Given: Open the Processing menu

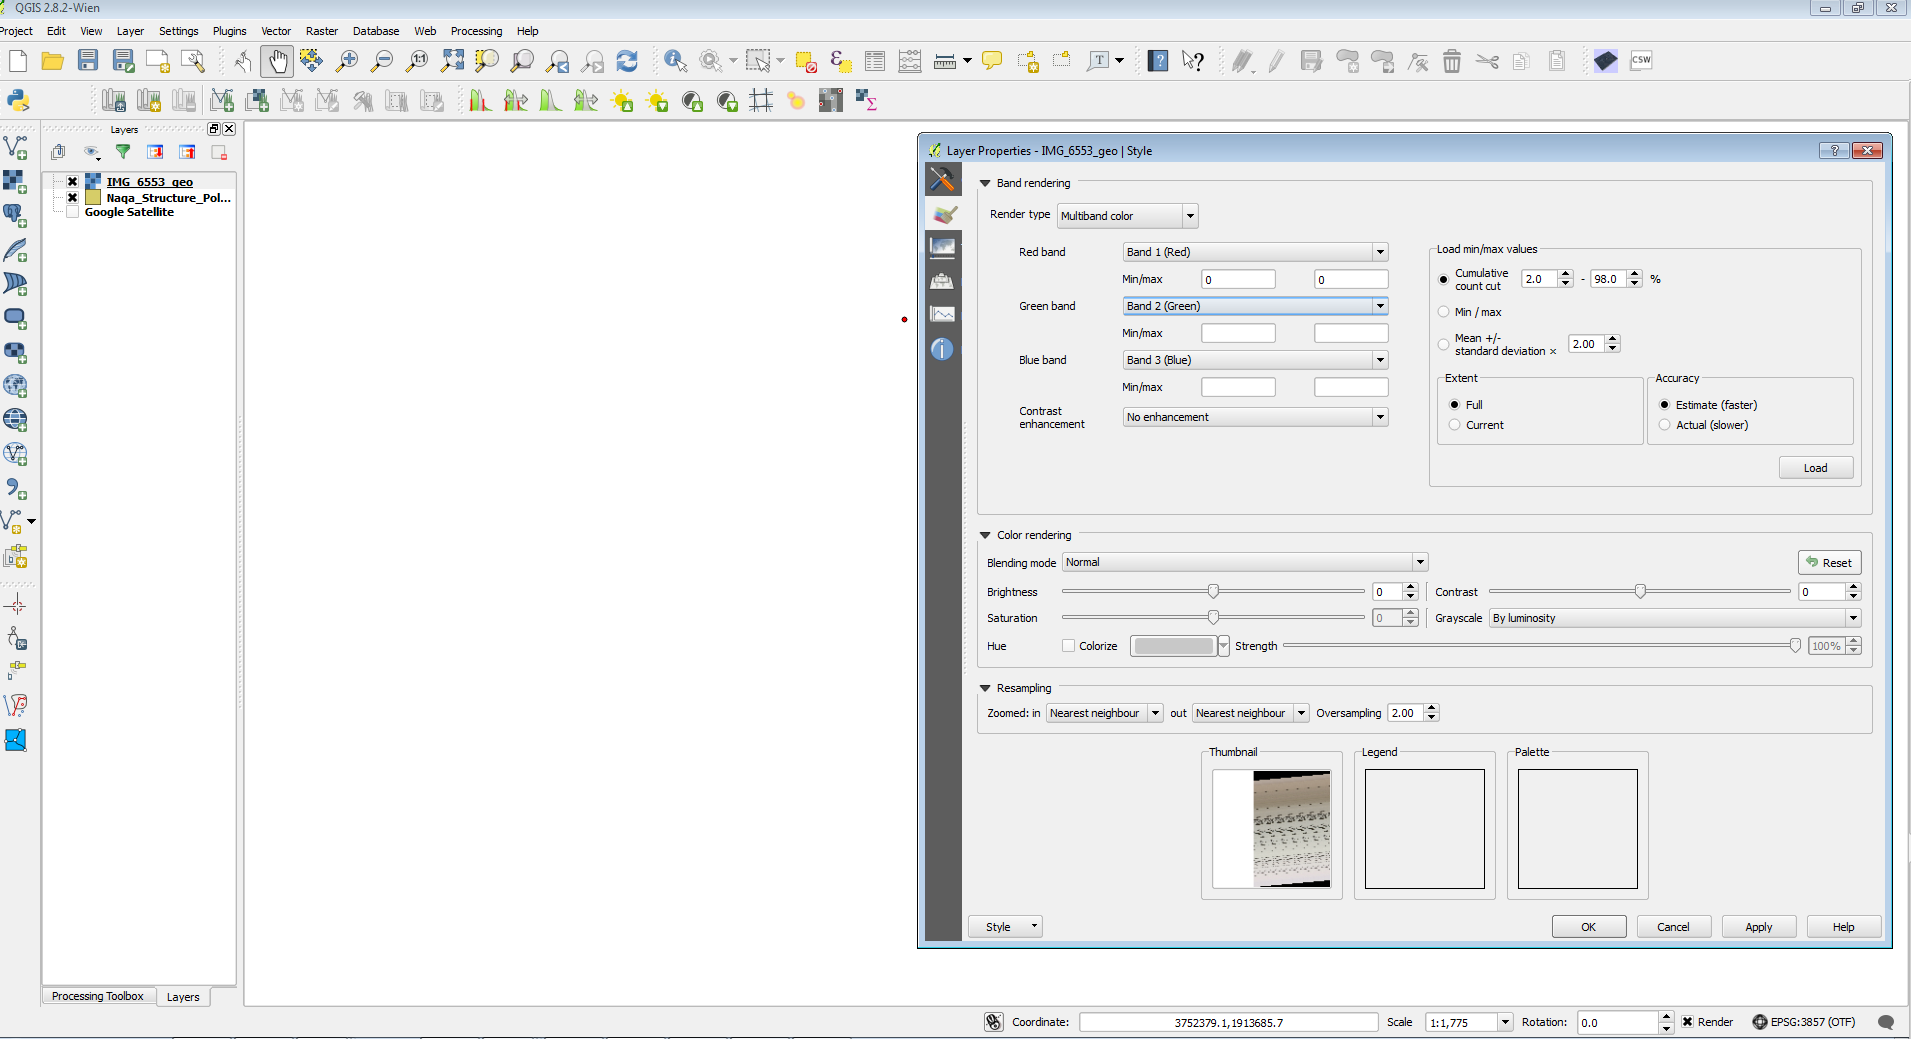Looking at the screenshot, I should (x=476, y=31).
